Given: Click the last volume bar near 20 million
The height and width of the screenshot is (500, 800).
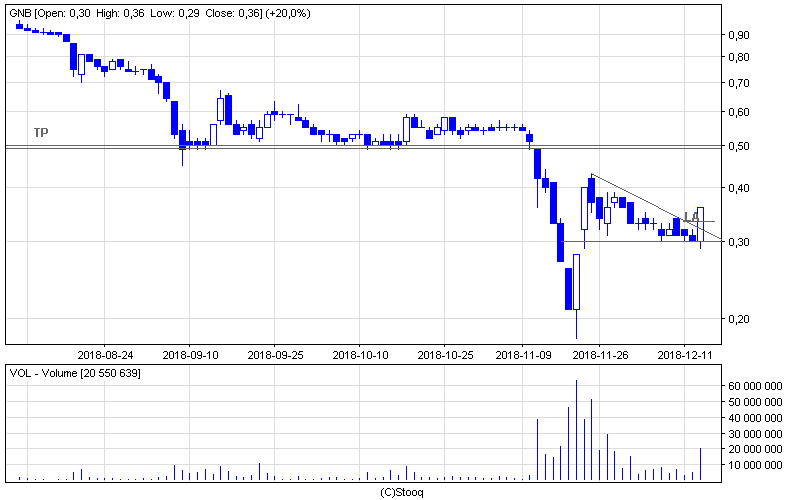Looking at the screenshot, I should (701, 464).
